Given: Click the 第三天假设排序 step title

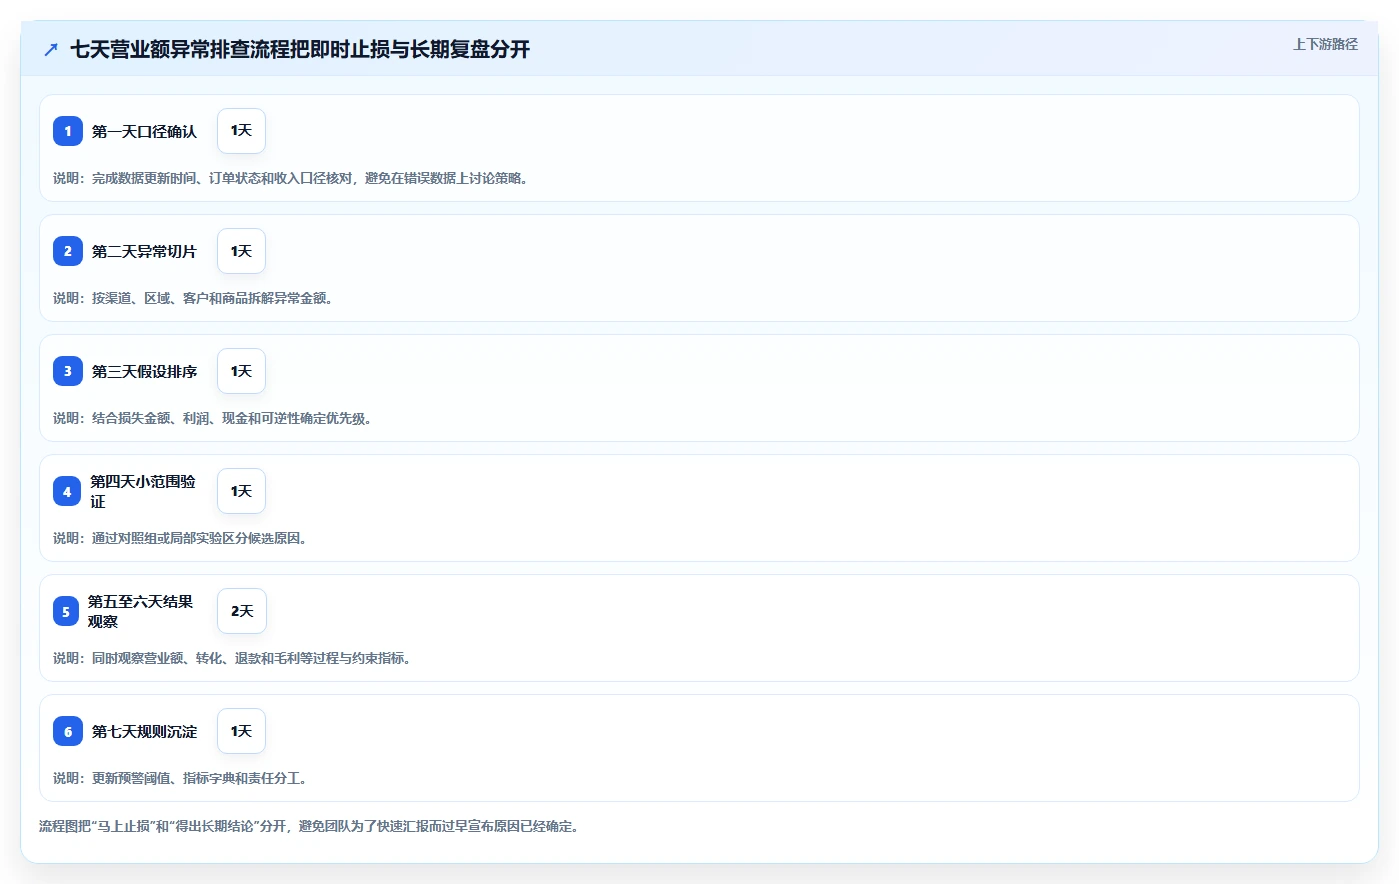Looking at the screenshot, I should click(144, 371).
